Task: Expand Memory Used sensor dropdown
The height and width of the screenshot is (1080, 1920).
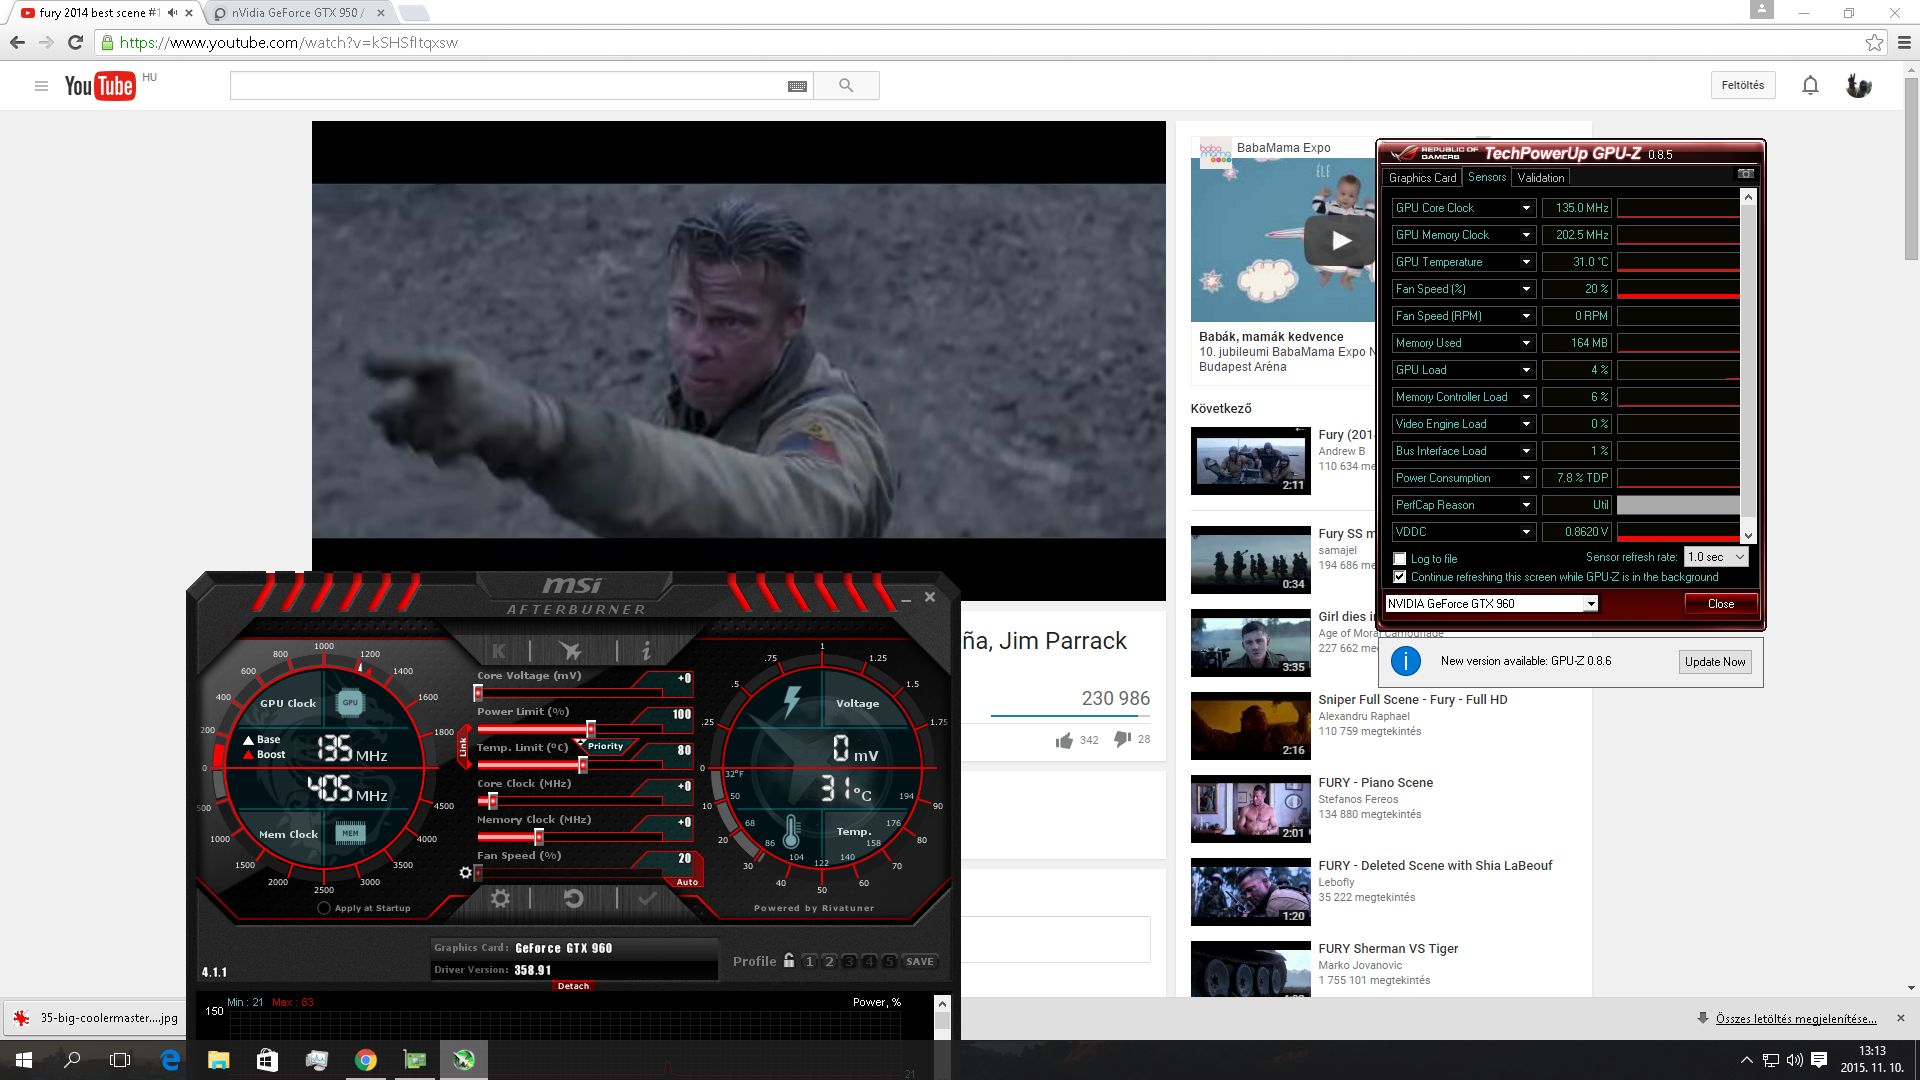Action: pyautogui.click(x=1526, y=343)
